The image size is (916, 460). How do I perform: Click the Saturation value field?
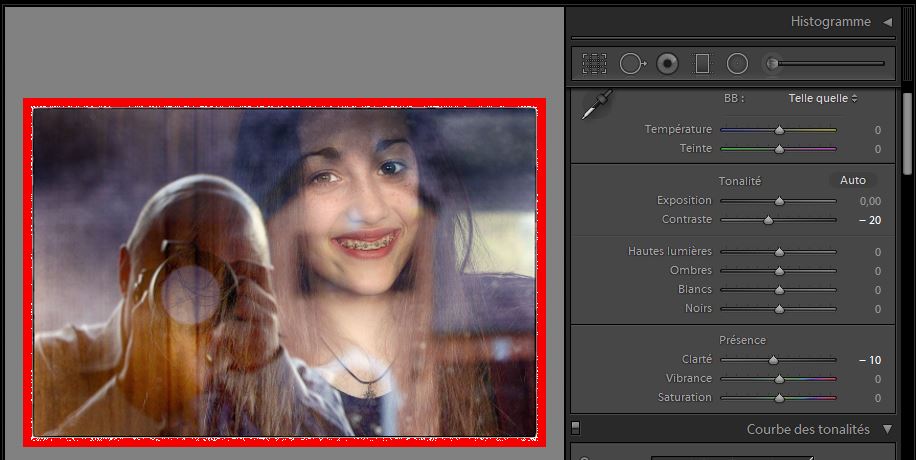(x=876, y=398)
